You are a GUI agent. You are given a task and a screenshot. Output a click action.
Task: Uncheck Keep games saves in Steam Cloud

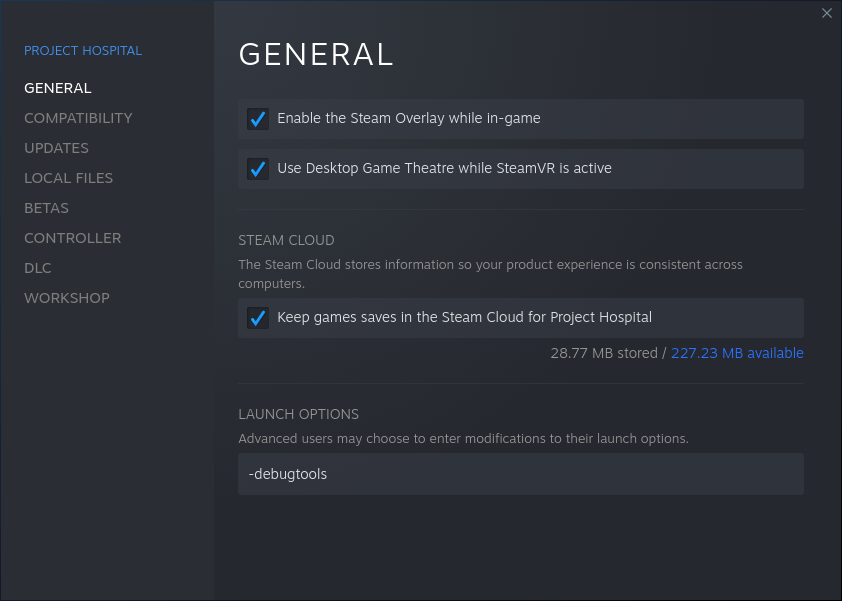[258, 317]
